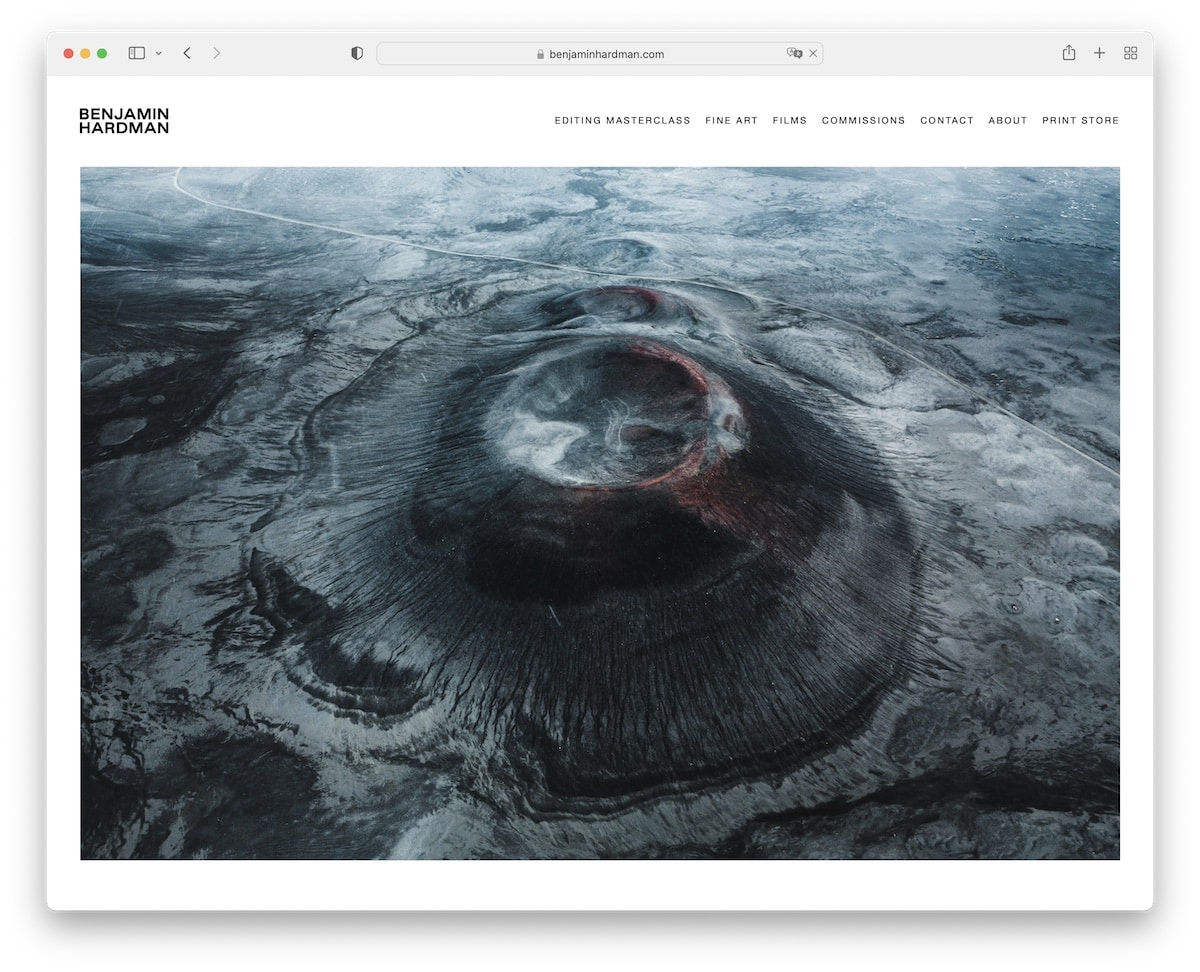Show the tab overview grid

[x=1131, y=52]
